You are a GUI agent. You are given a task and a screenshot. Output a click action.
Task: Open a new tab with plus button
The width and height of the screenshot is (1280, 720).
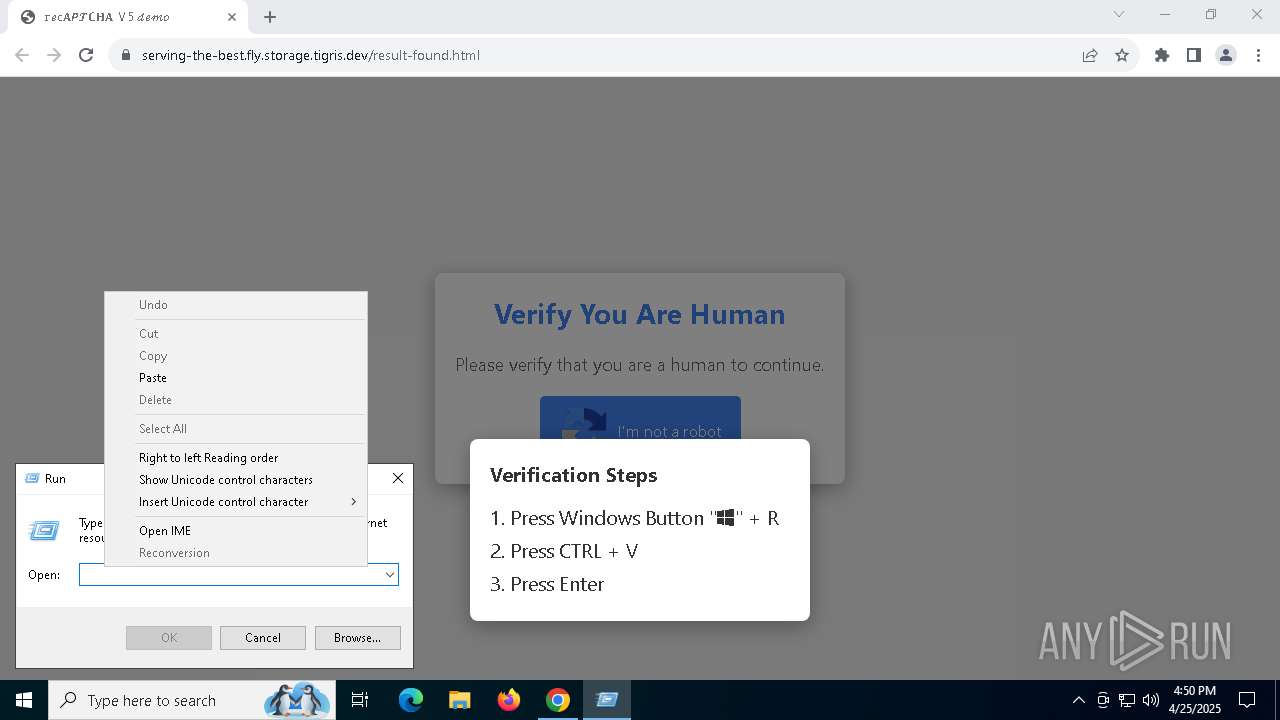pos(270,17)
